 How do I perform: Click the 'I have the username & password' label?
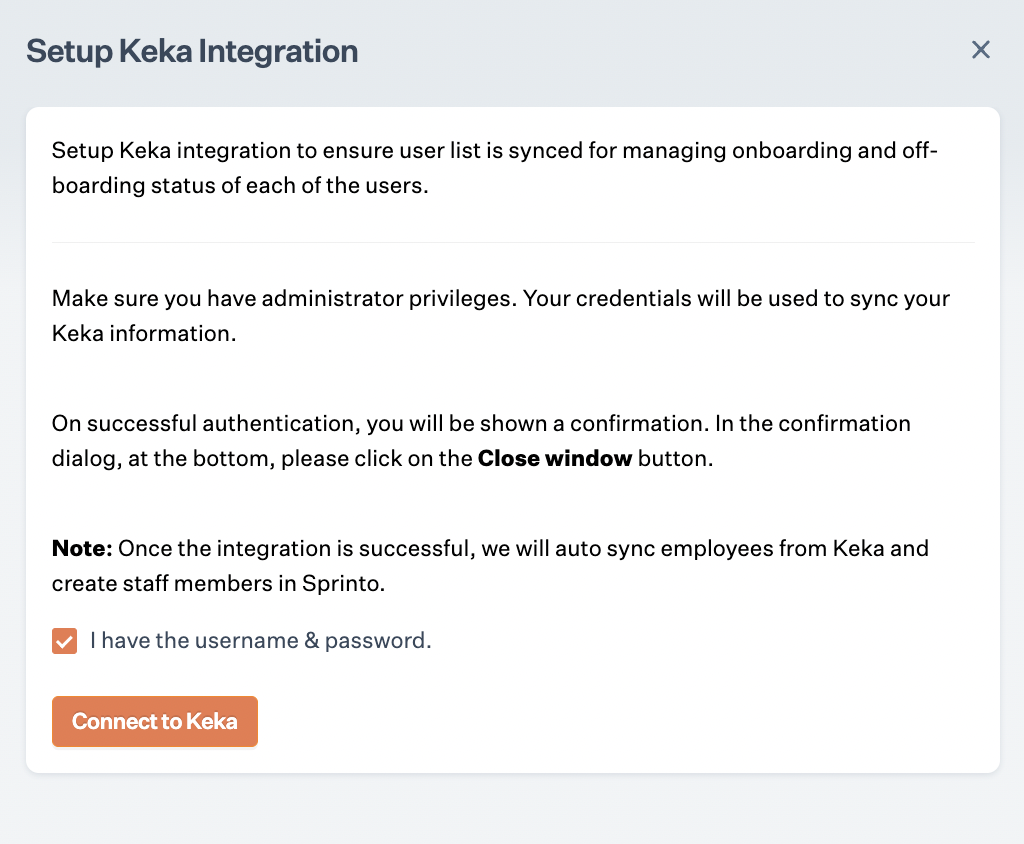point(260,641)
